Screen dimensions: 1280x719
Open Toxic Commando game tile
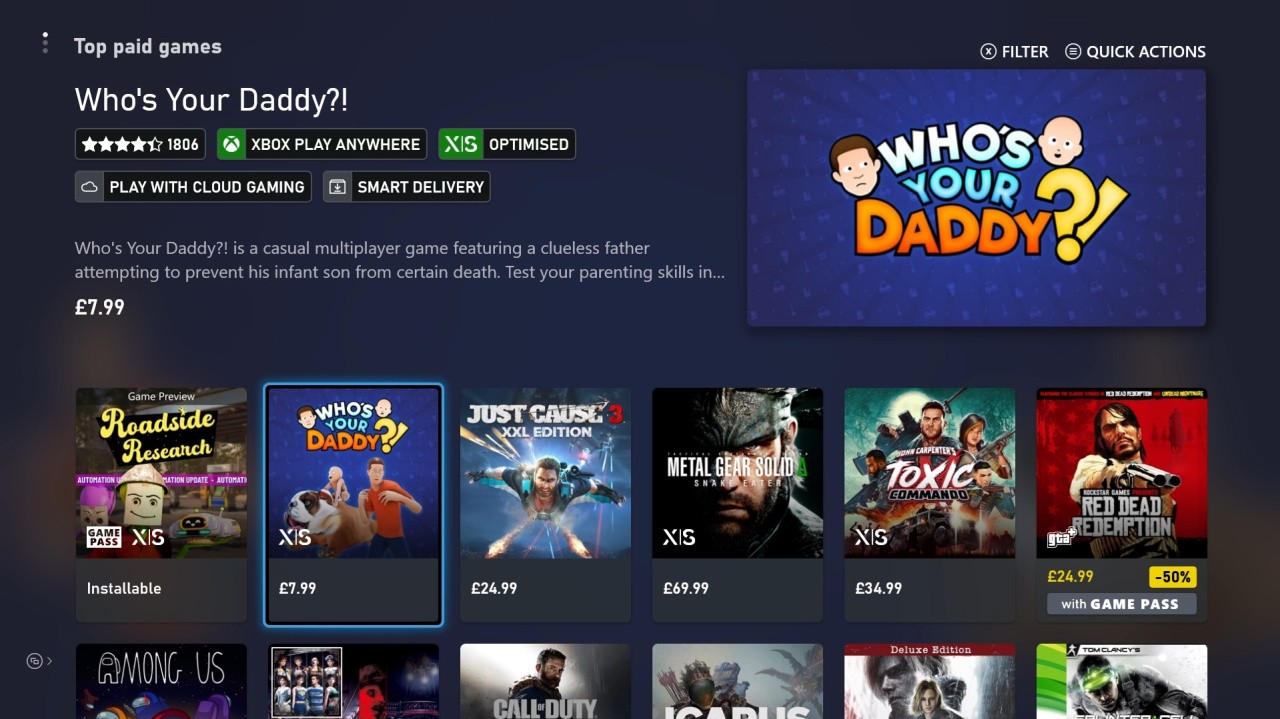click(x=929, y=505)
